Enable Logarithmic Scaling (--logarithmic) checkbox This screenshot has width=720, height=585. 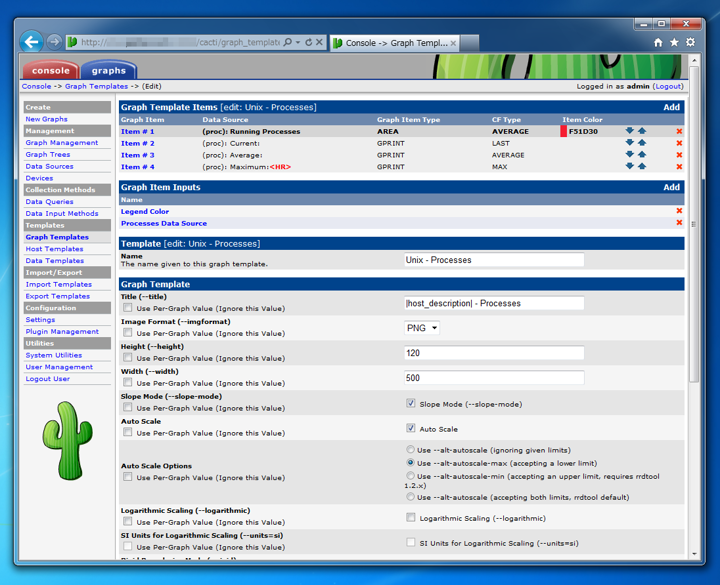(411, 518)
